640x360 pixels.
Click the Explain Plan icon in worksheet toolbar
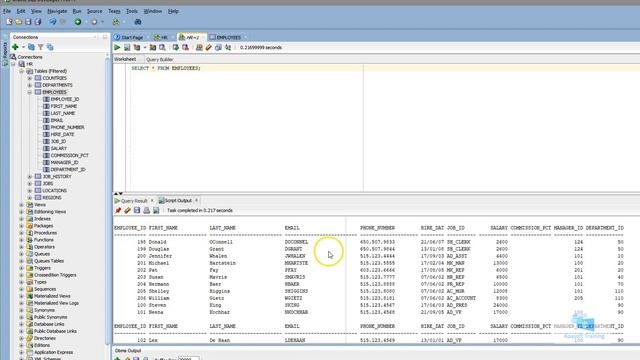137,47
